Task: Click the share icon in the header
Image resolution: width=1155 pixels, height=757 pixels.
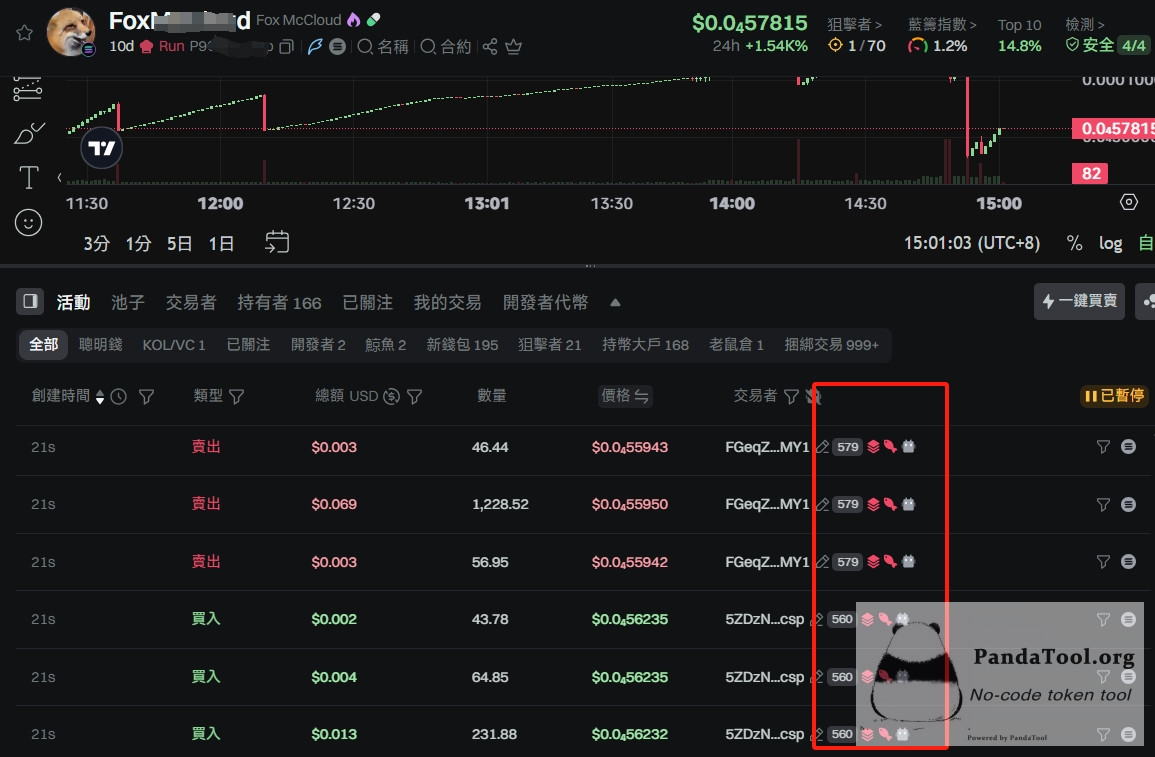Action: [x=489, y=46]
